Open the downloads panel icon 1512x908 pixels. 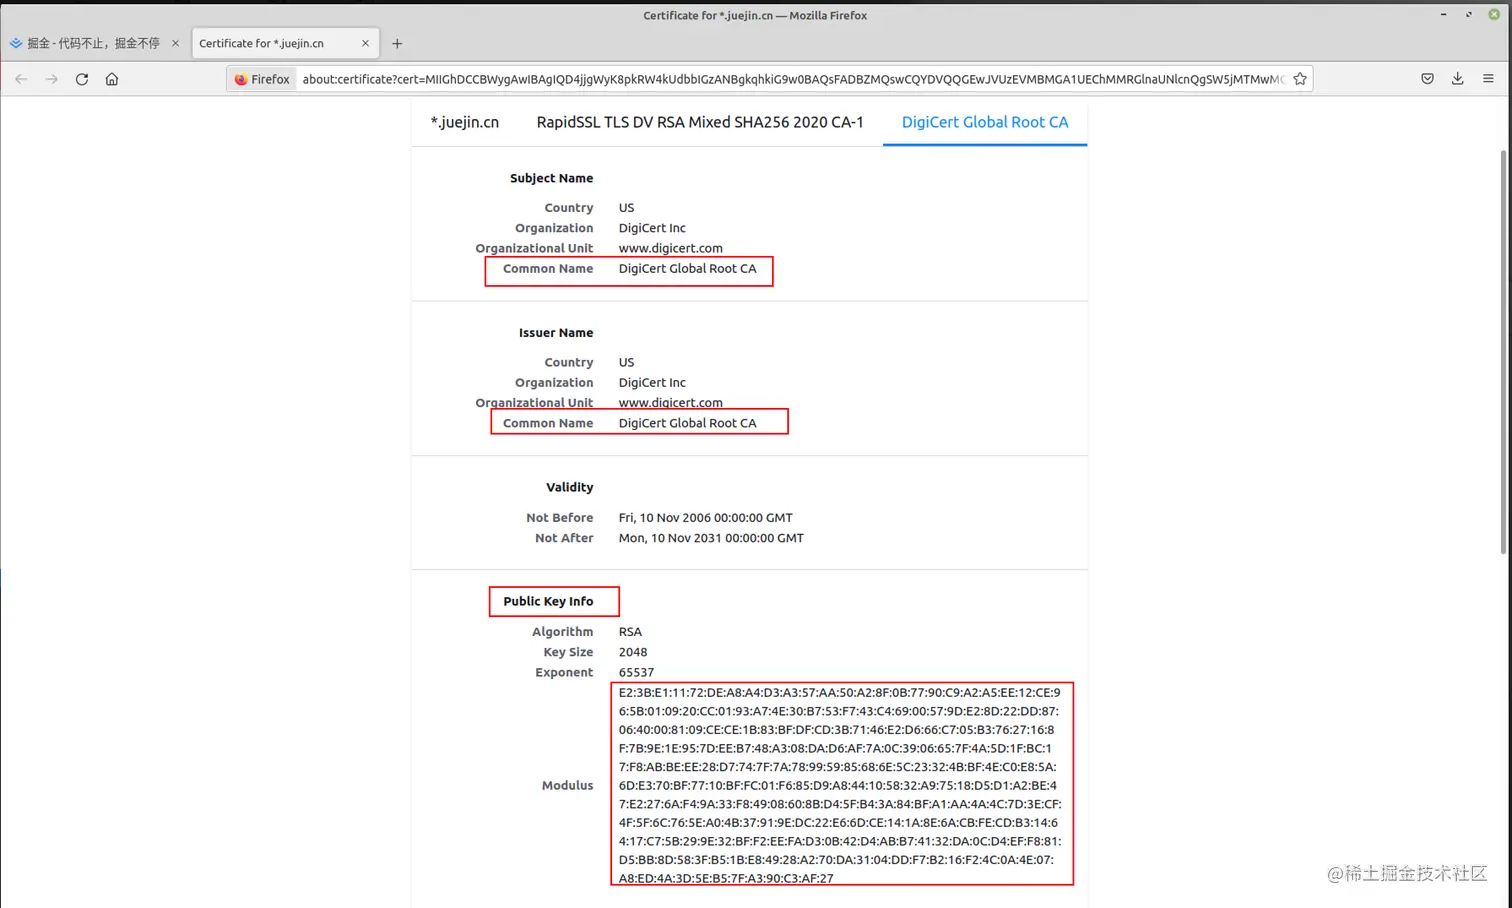tap(1457, 79)
